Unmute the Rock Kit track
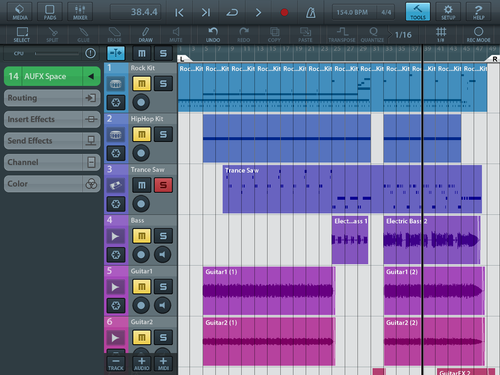500x375 pixels. pyautogui.click(x=142, y=83)
